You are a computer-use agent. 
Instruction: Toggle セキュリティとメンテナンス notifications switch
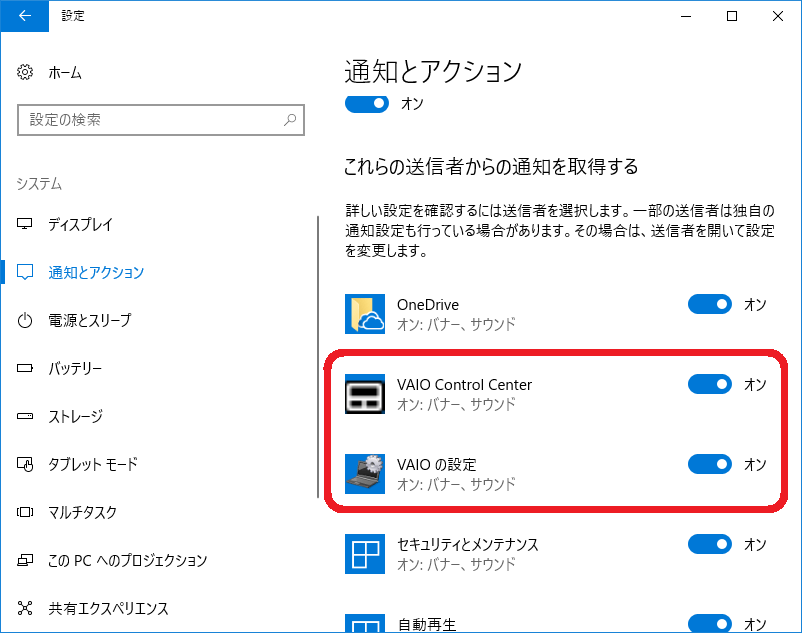pyautogui.click(x=710, y=544)
